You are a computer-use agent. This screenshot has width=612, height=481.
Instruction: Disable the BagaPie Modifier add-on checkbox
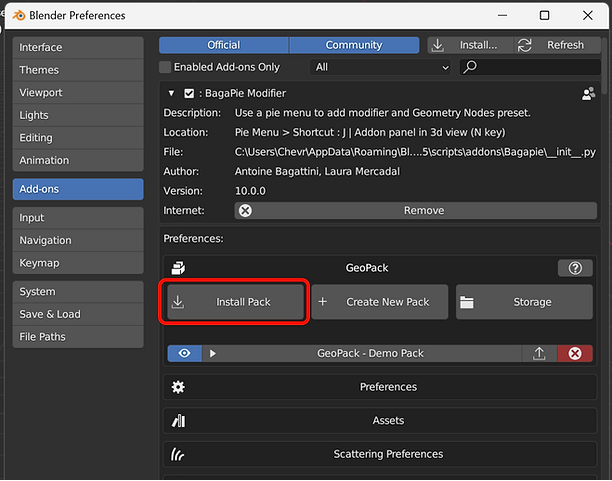pos(190,93)
